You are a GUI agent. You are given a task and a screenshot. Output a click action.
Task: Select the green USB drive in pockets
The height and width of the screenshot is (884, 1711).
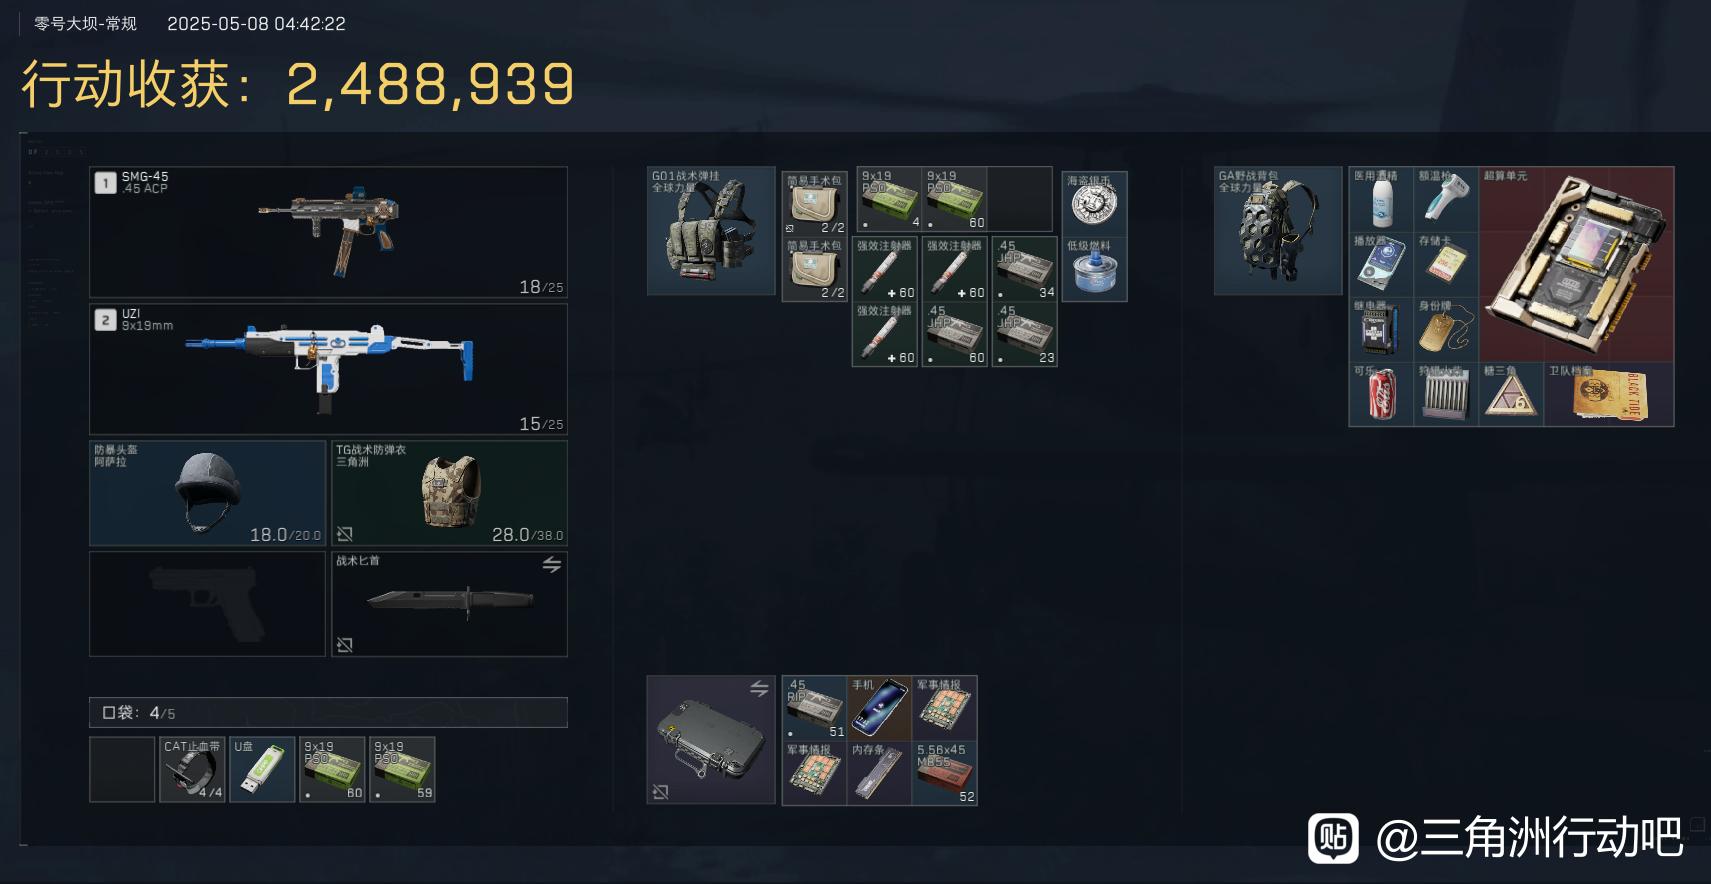tap(262, 769)
